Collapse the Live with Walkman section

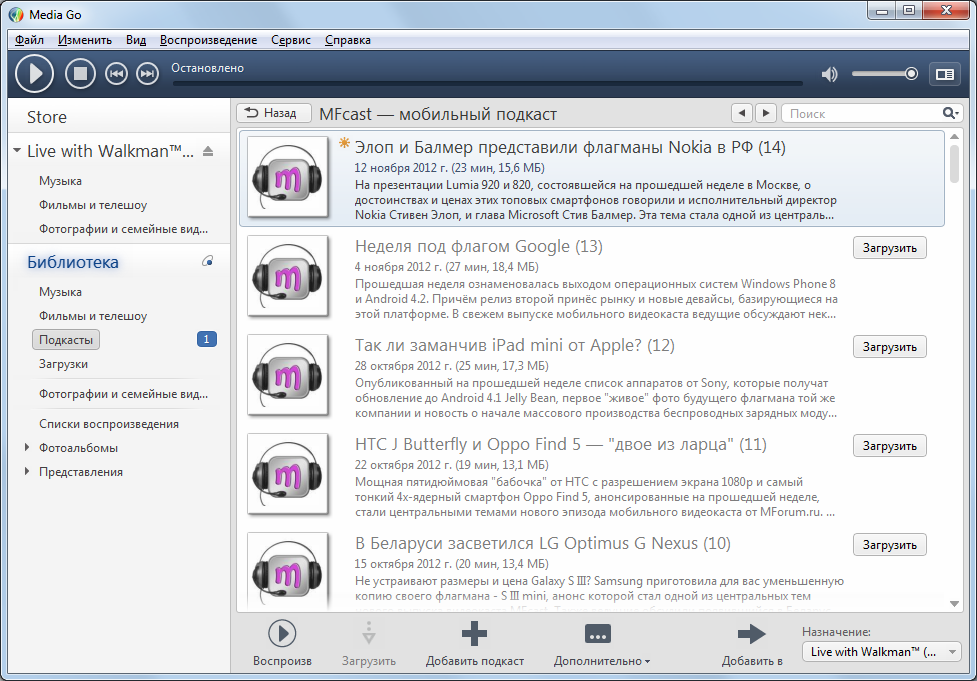[x=17, y=151]
